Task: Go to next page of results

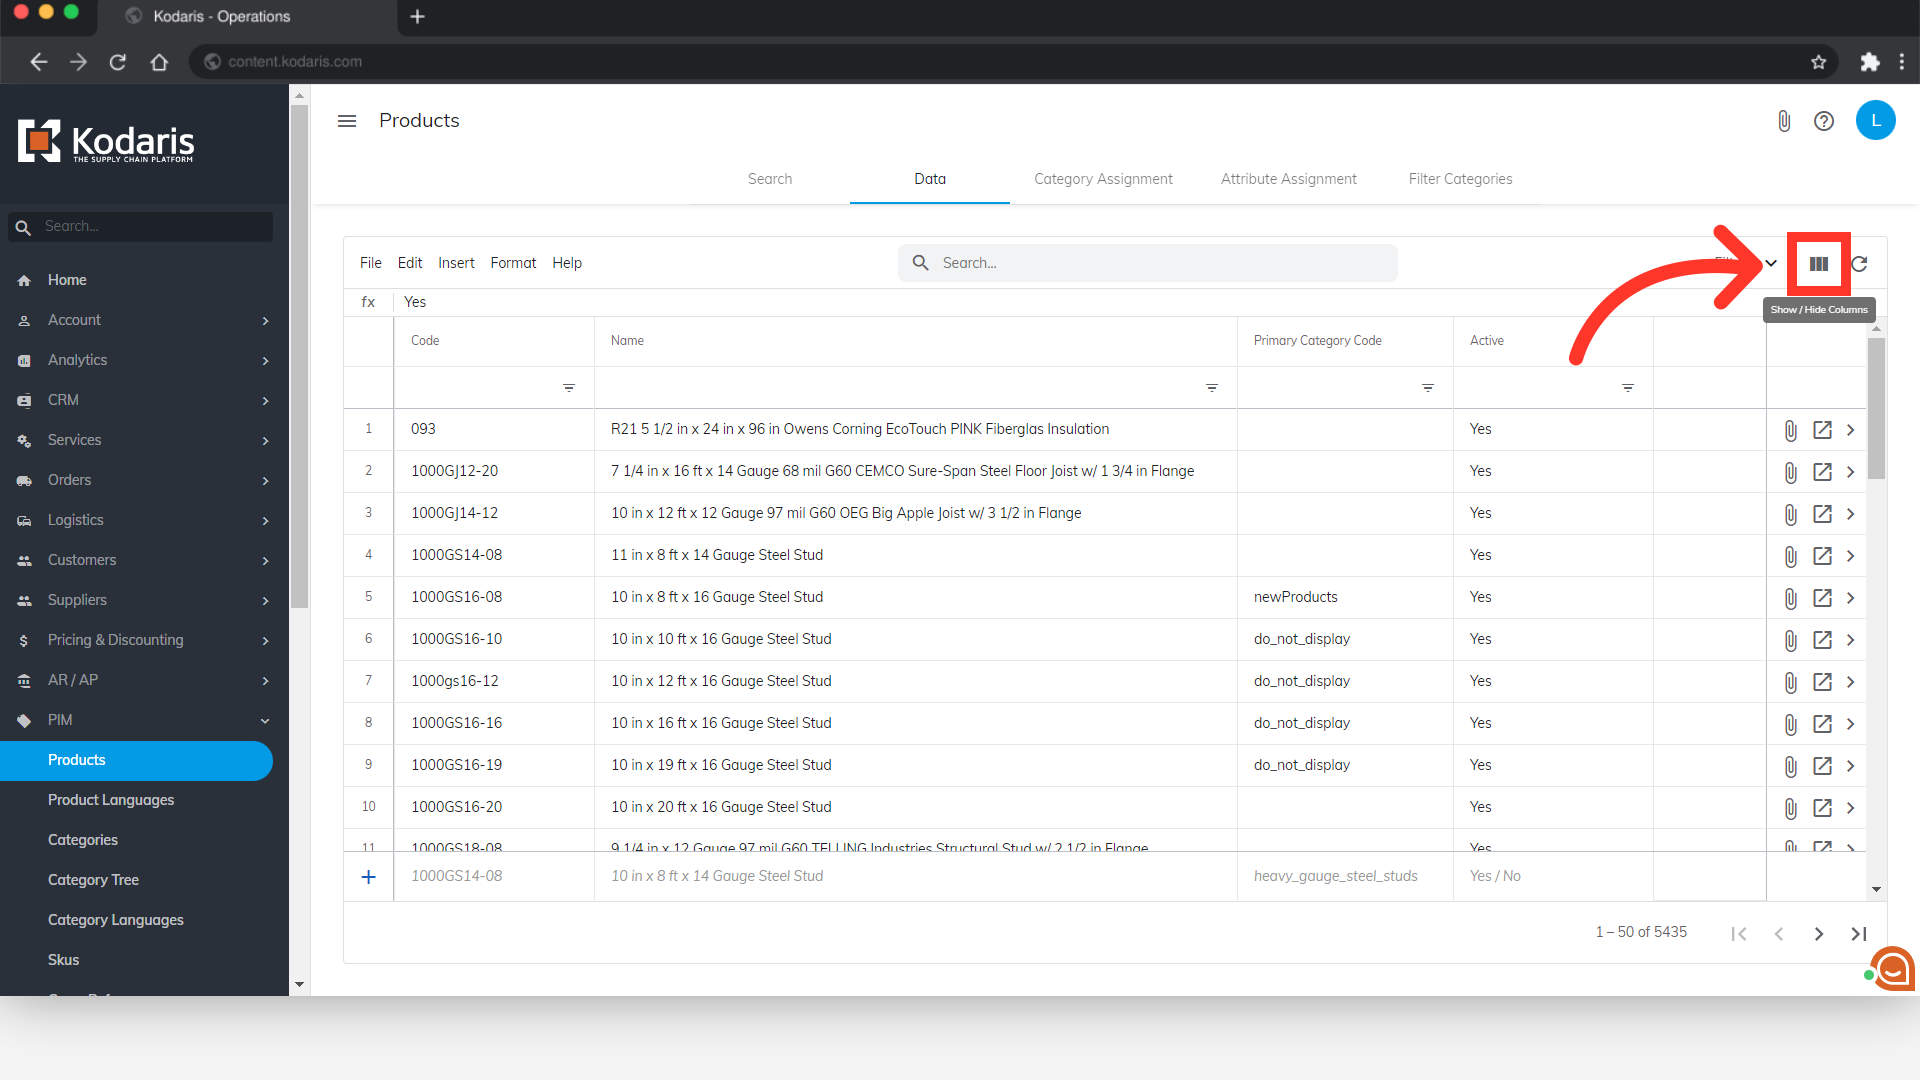Action: point(1818,934)
